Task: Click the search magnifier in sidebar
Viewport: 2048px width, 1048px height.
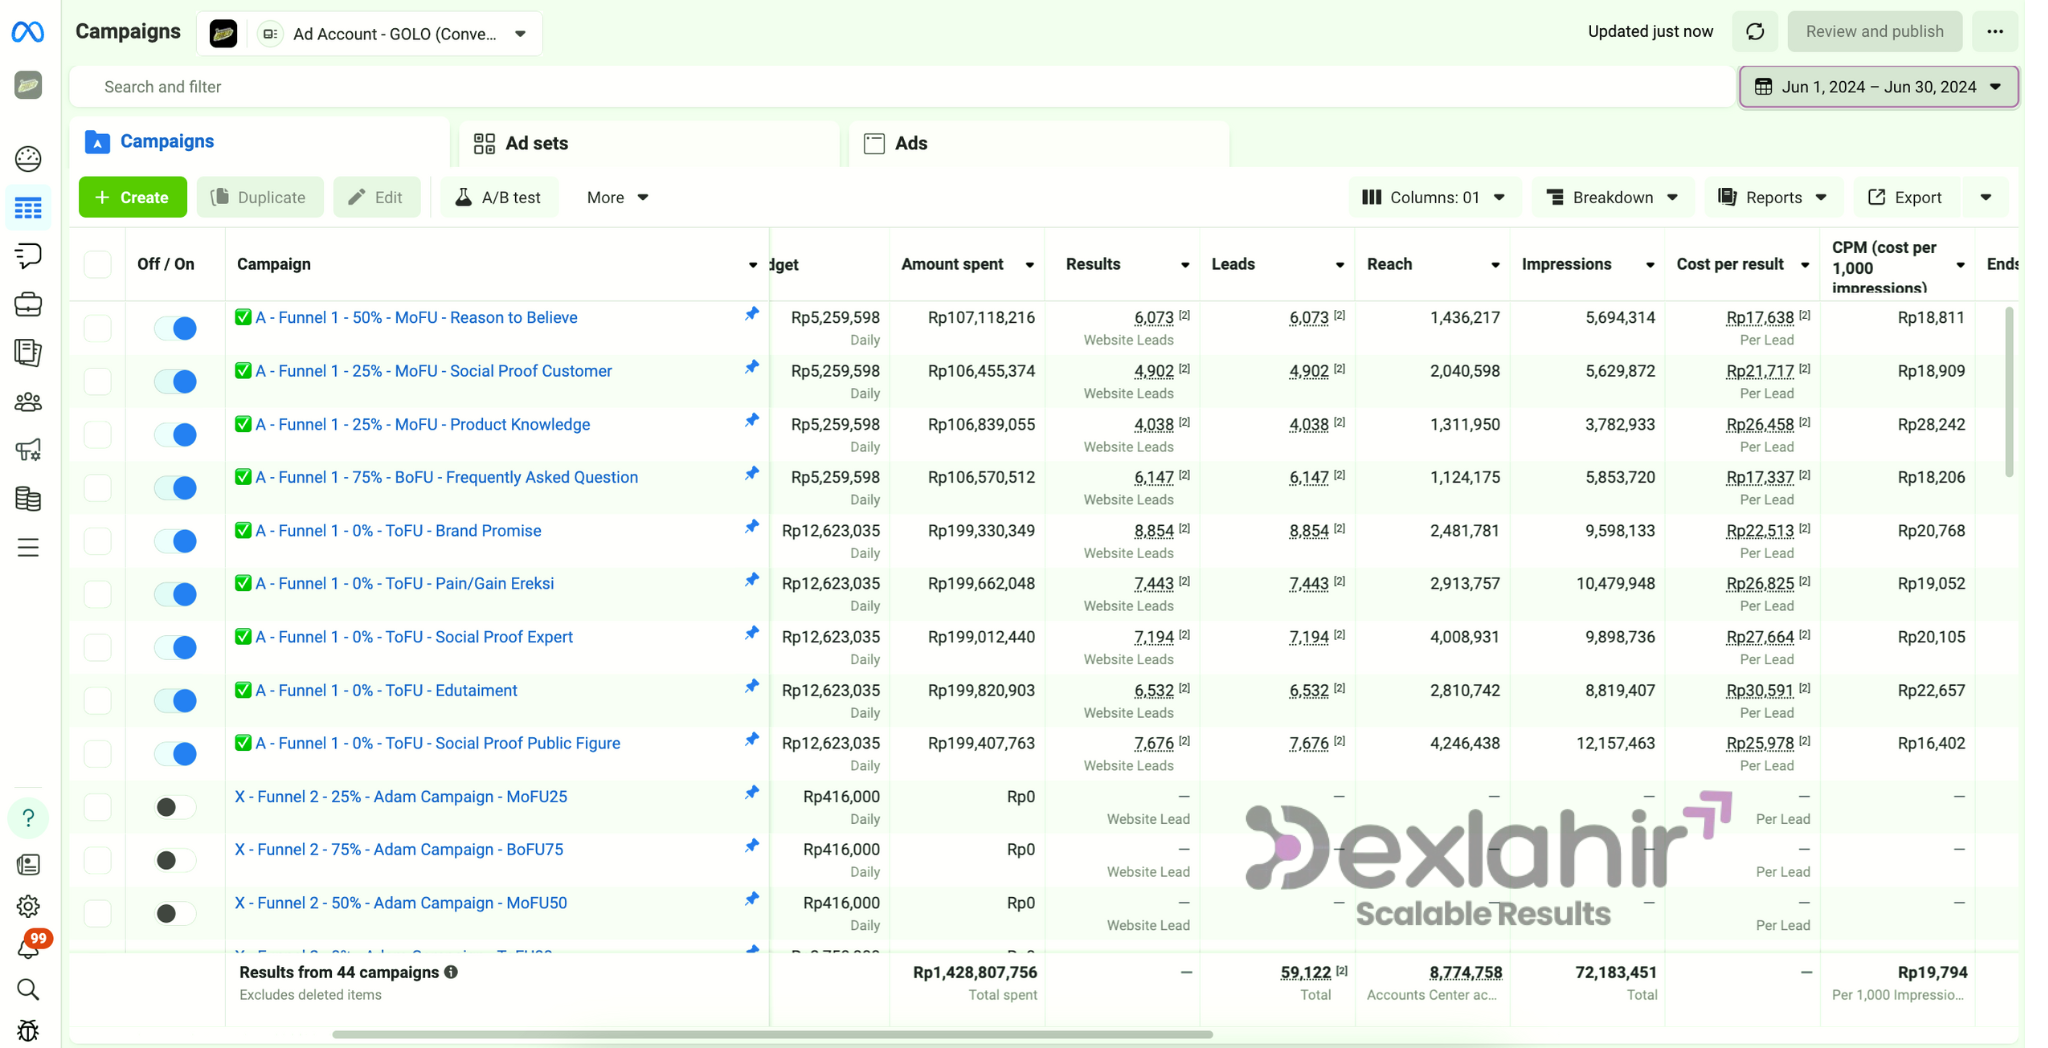Action: (28, 989)
